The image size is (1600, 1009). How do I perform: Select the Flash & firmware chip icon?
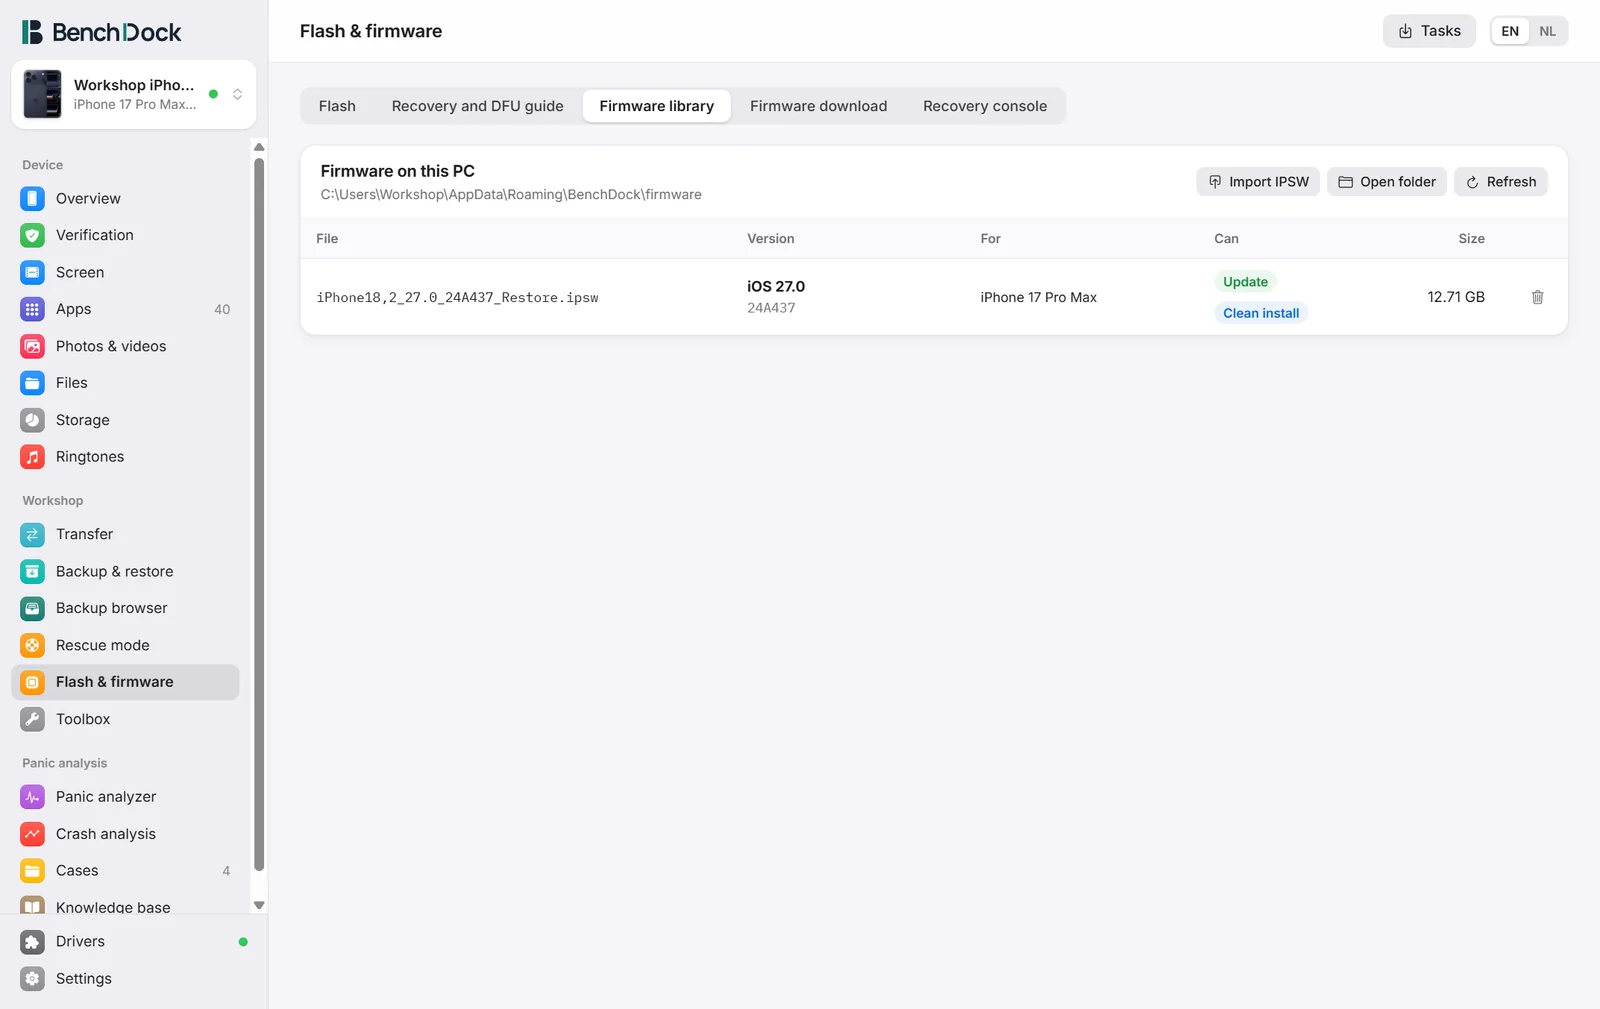point(32,682)
